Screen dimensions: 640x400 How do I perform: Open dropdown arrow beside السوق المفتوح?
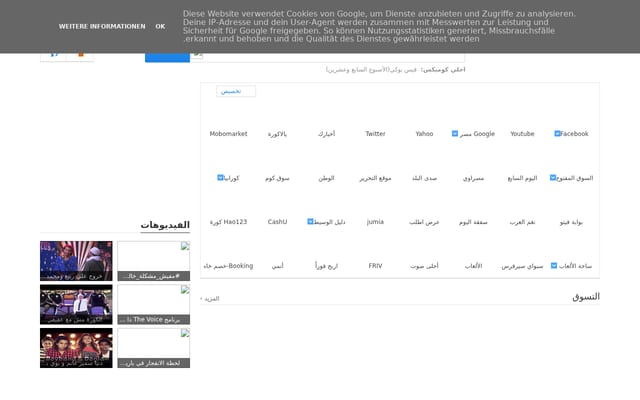click(x=553, y=178)
